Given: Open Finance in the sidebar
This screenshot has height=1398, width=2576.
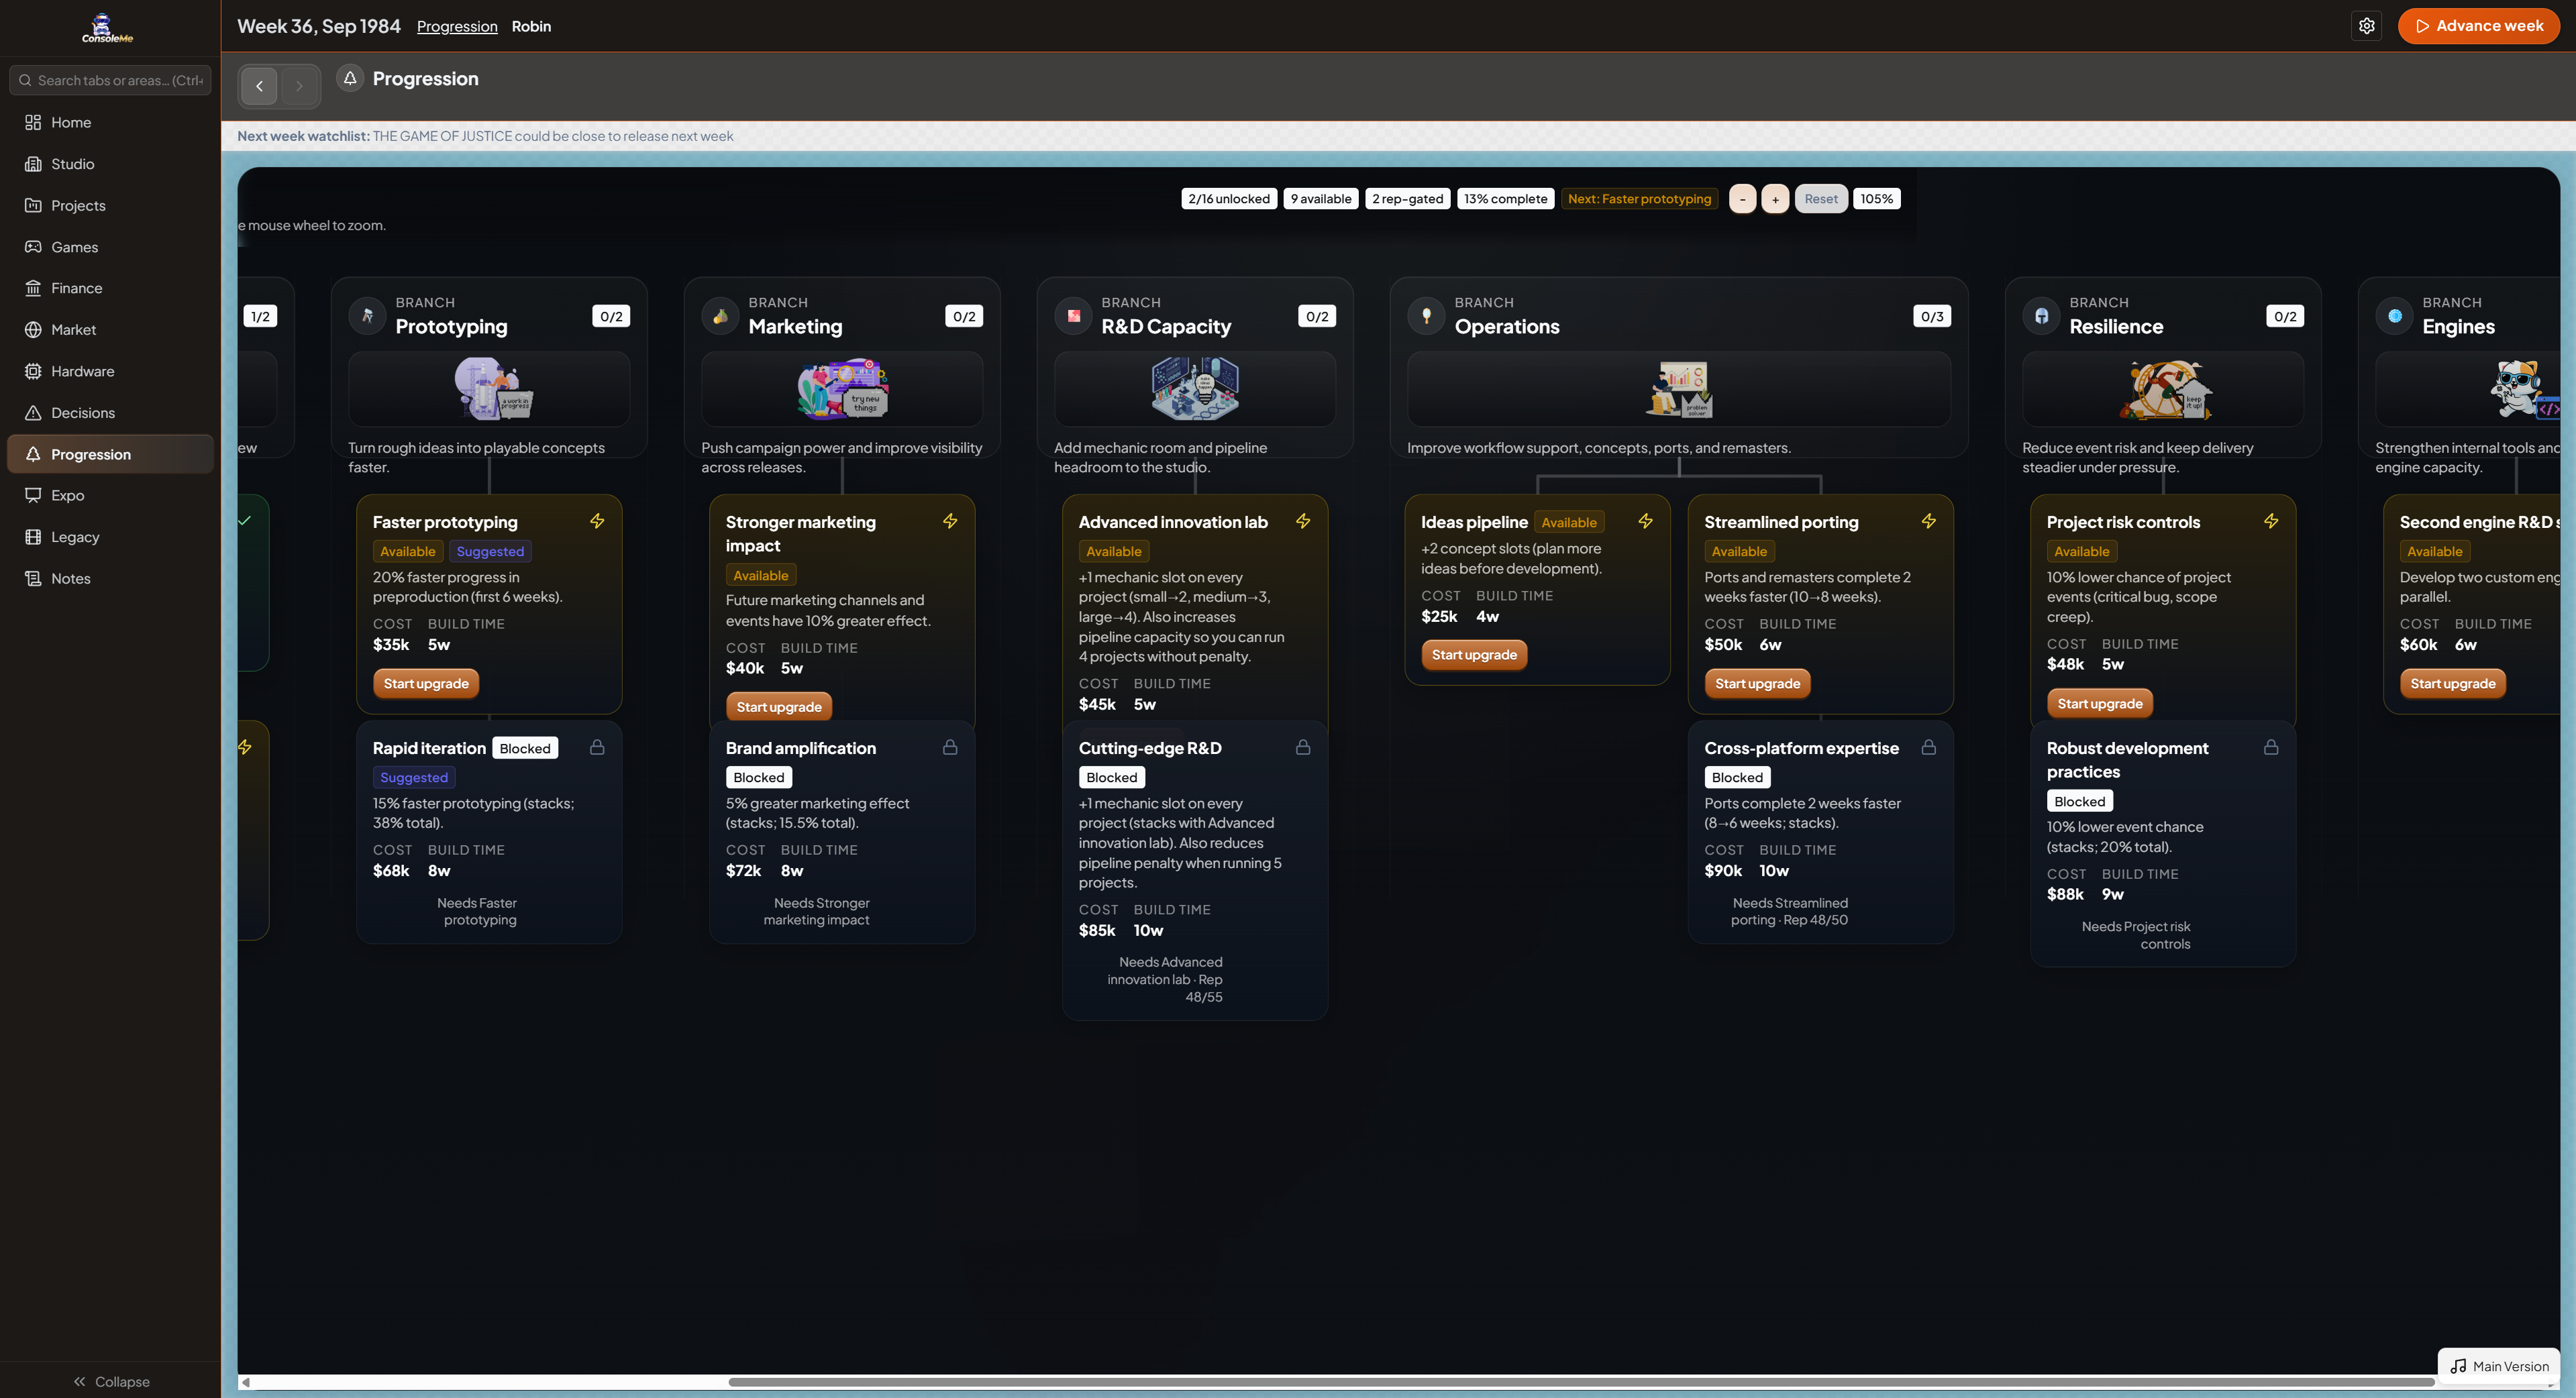Looking at the screenshot, I should tap(110, 288).
